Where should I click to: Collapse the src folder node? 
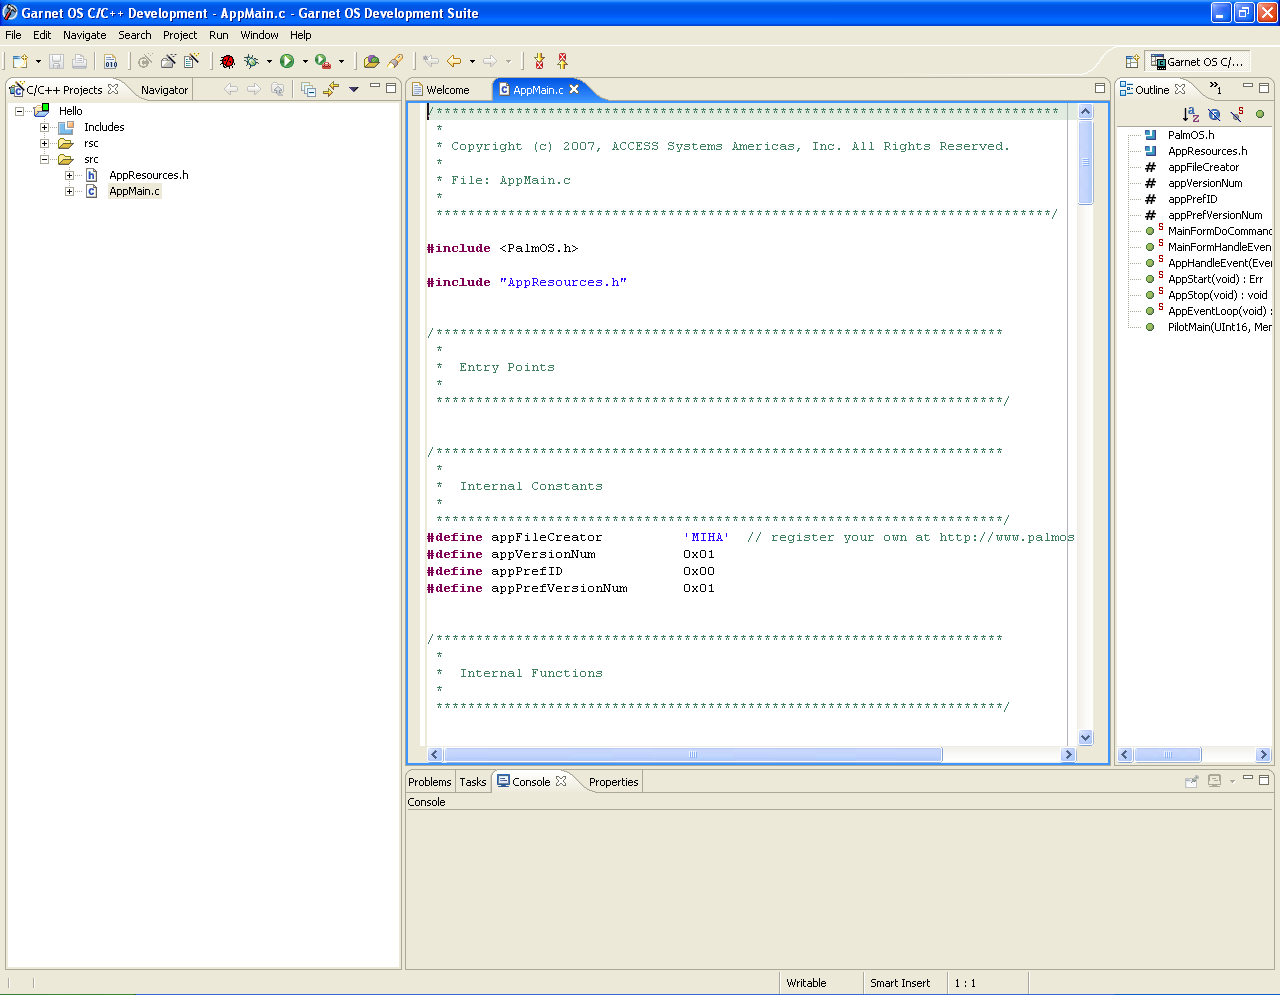pos(44,159)
